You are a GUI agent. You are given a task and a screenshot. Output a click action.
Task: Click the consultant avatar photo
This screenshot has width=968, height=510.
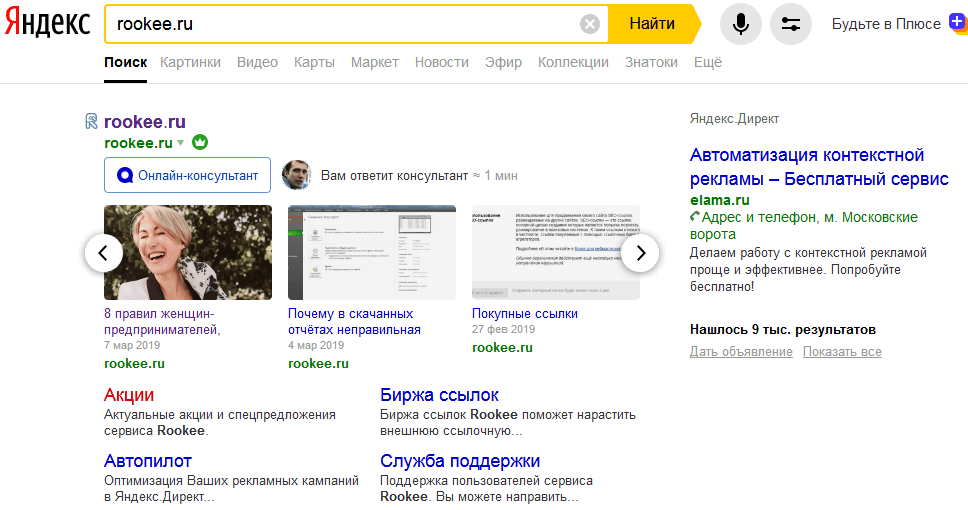point(296,175)
